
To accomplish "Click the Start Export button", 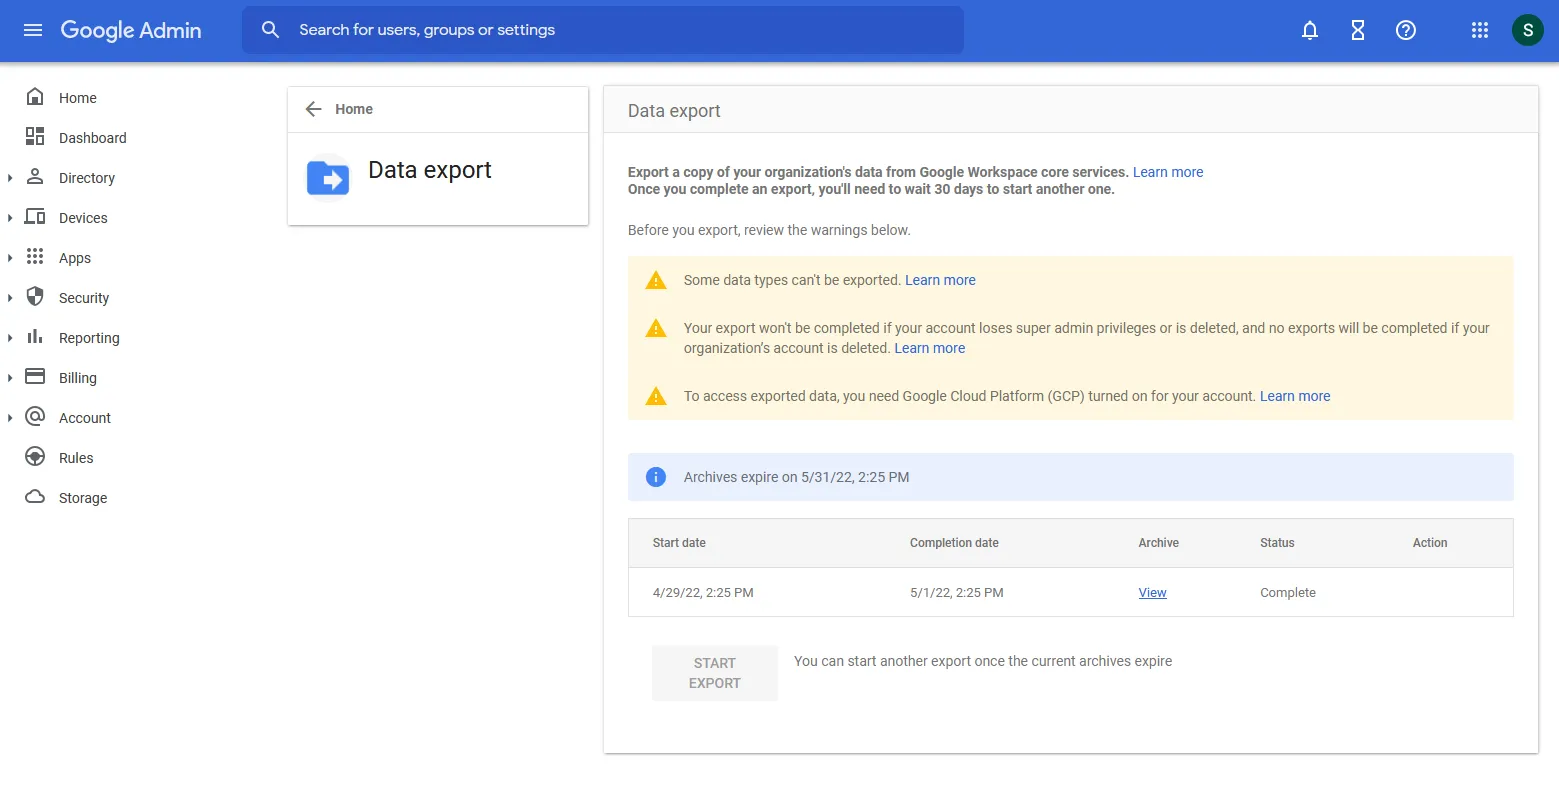I will [714, 672].
